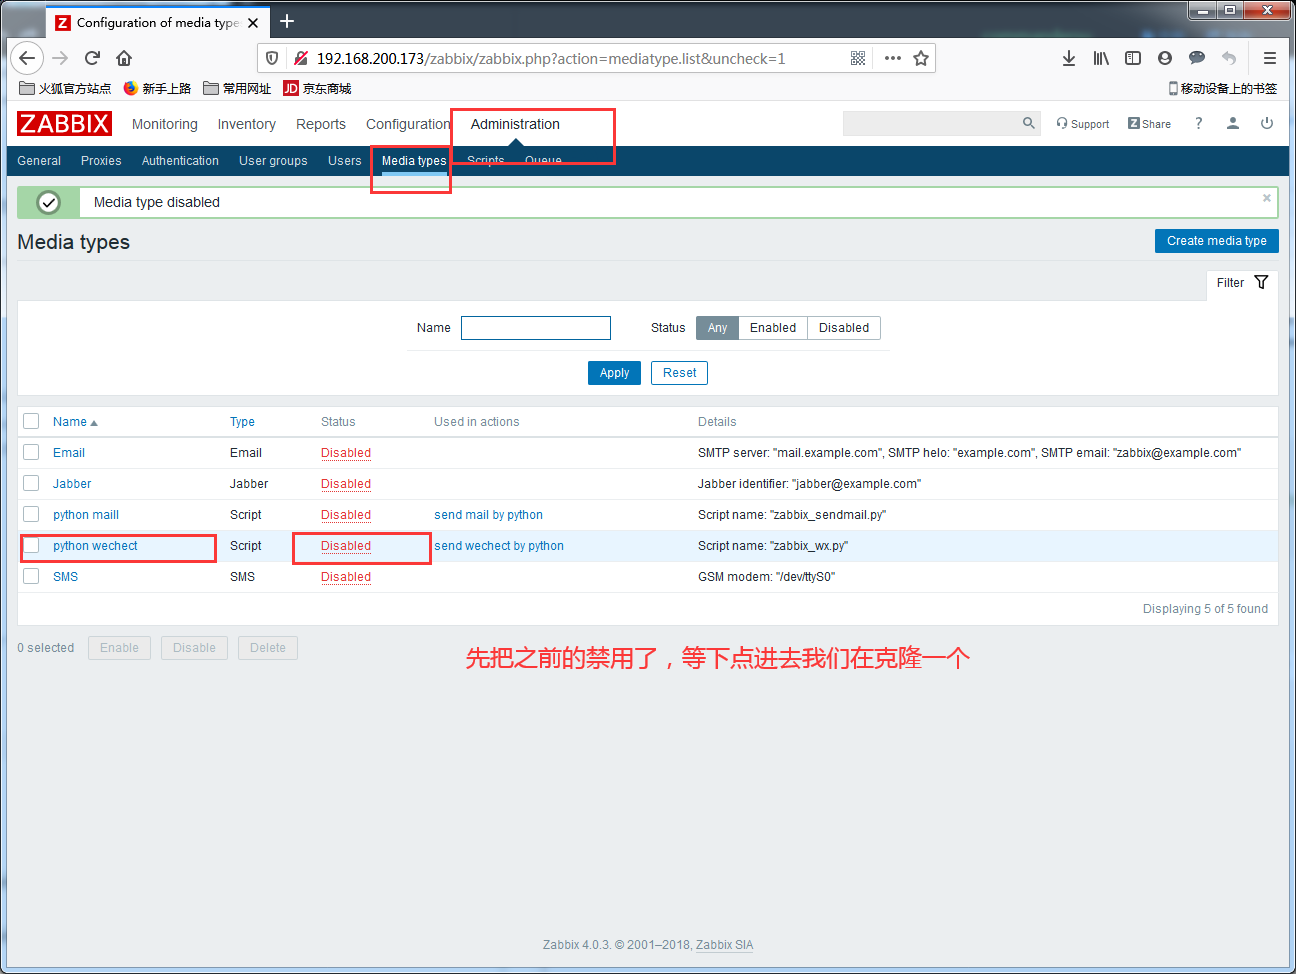1296x974 pixels.
Task: Toggle the sidebar icon in toolbar
Action: [1133, 58]
